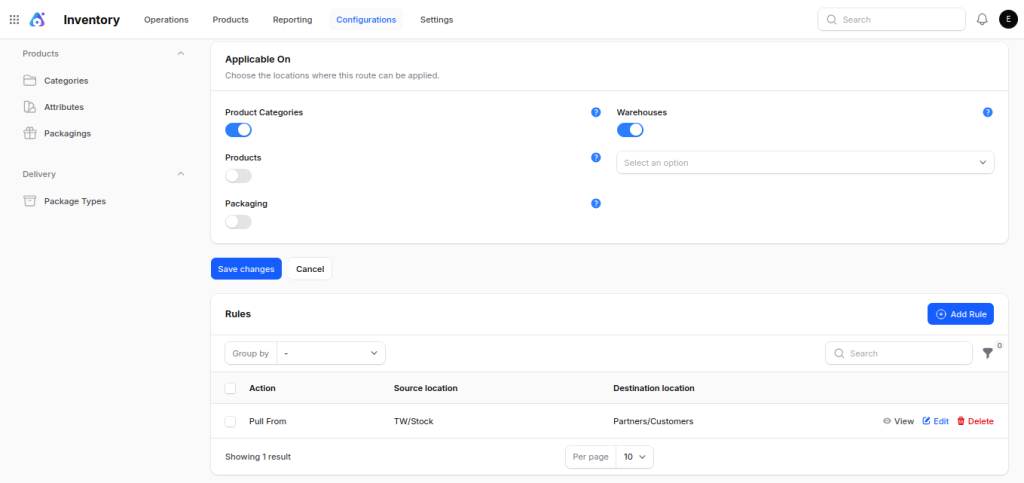Show help for Product Categories
Image resolution: width=1024 pixels, height=483 pixels.
tap(596, 112)
